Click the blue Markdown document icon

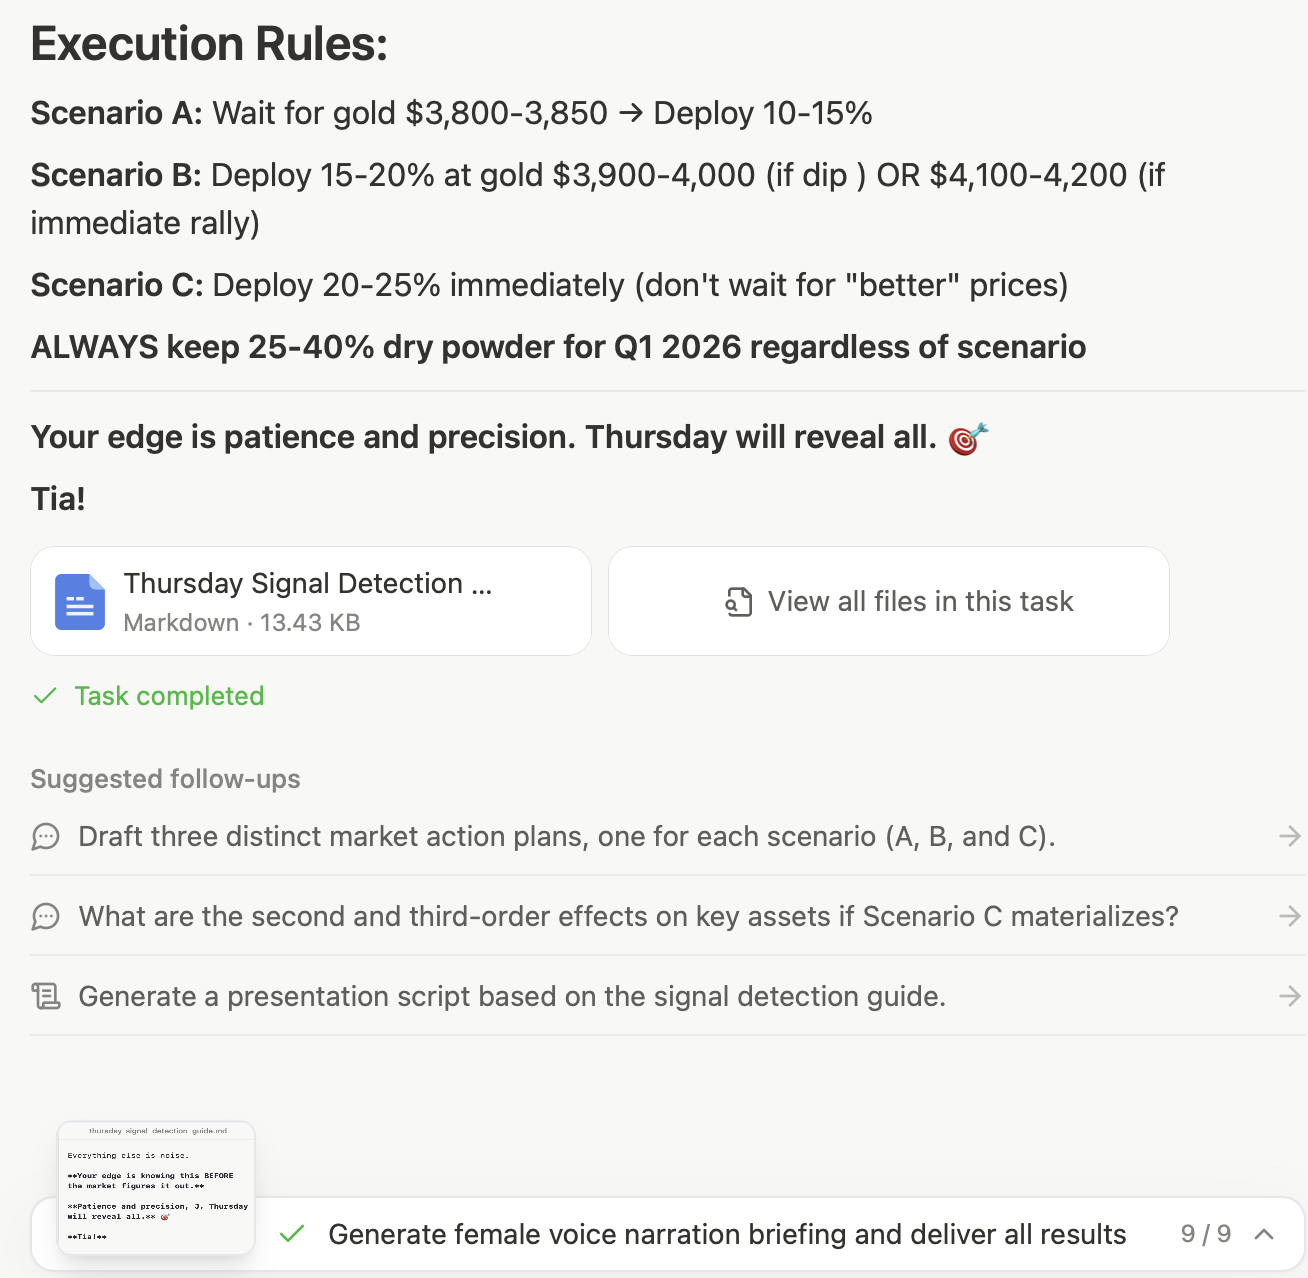pos(80,602)
